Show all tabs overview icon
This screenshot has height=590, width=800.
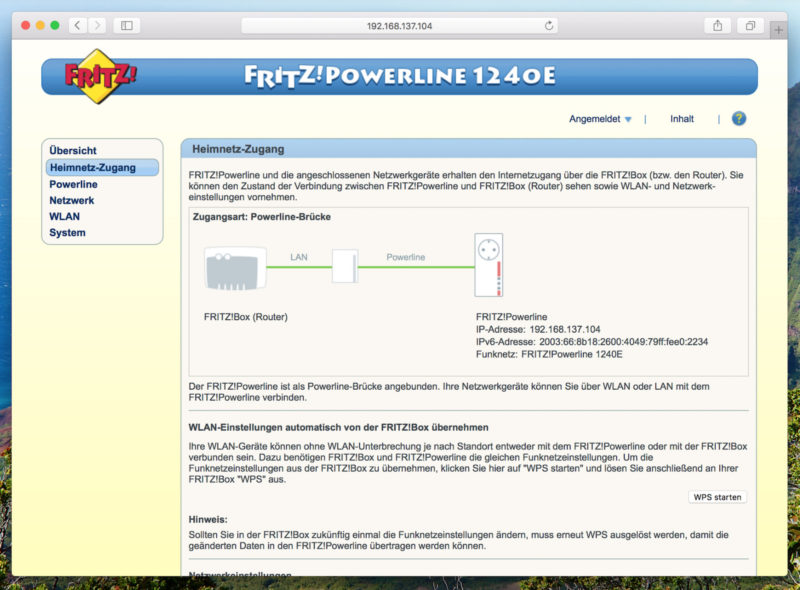click(750, 26)
